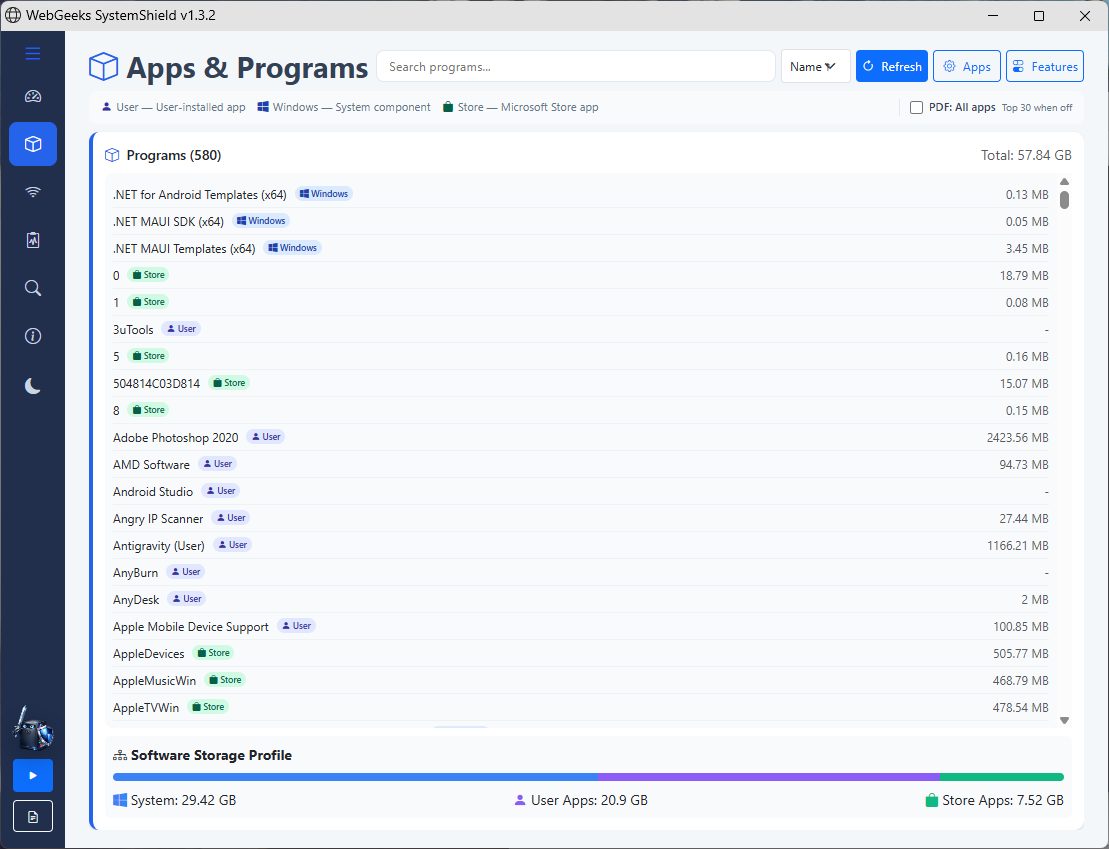Click the Windows logo in the legend

[263, 107]
